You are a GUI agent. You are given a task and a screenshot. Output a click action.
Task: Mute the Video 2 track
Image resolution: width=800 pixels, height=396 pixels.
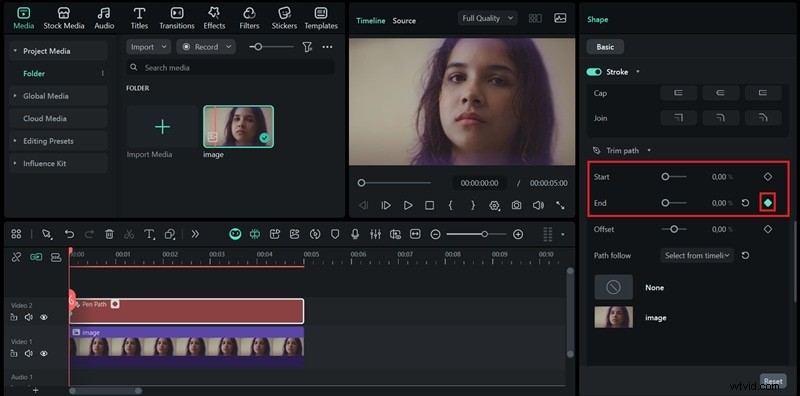pos(29,317)
